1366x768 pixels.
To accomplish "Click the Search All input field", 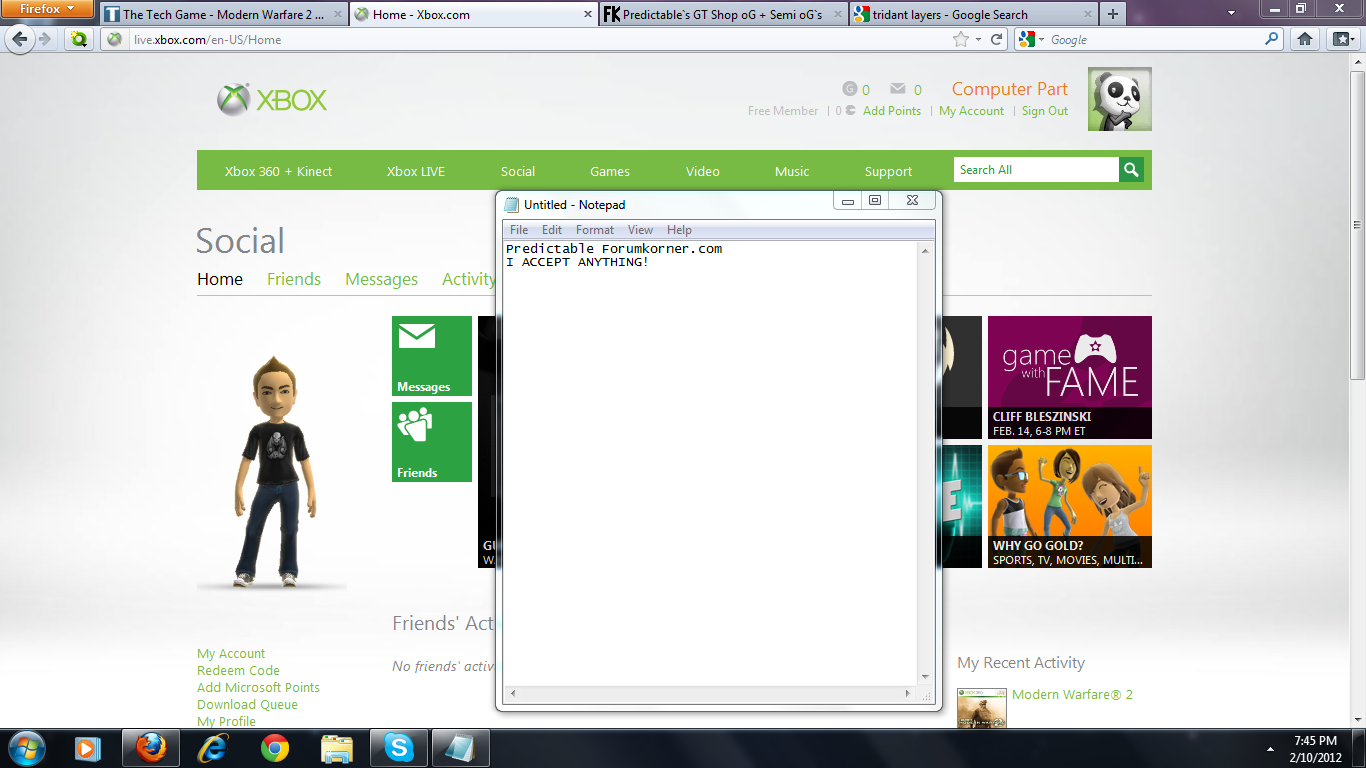I will [x=1036, y=170].
